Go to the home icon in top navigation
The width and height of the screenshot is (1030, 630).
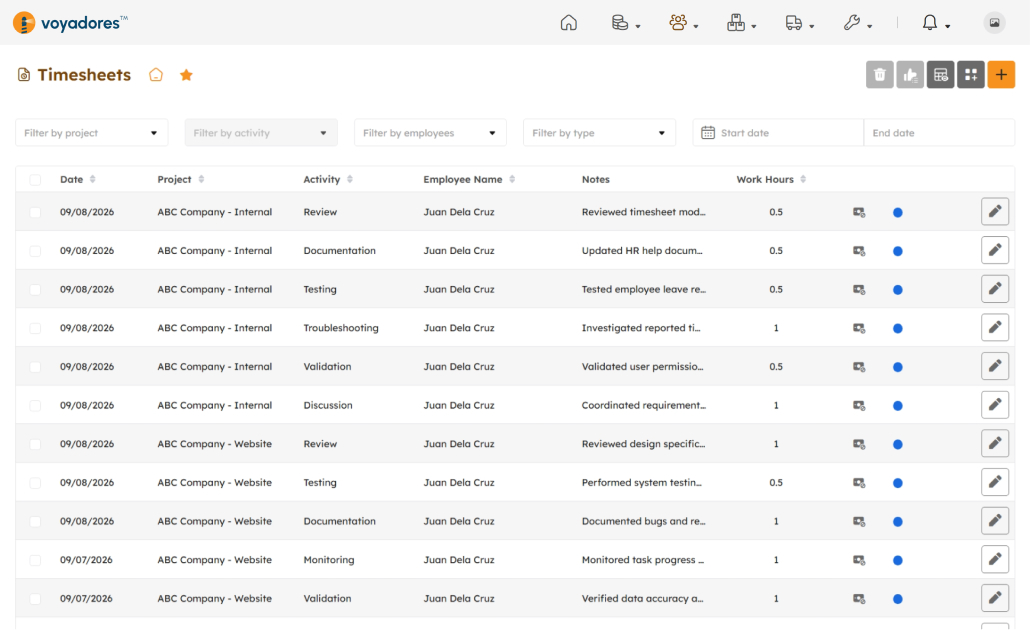(568, 23)
